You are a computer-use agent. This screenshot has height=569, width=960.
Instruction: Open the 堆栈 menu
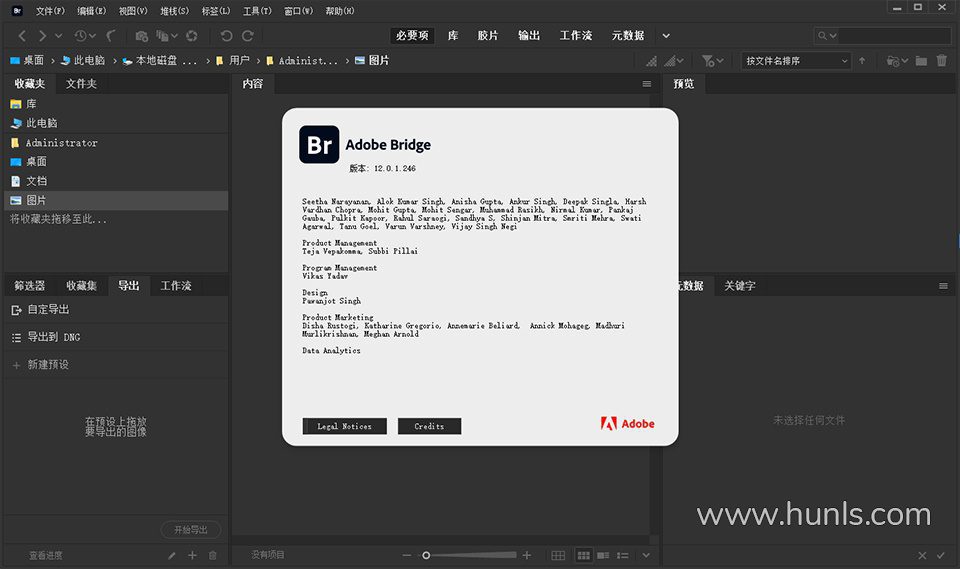[x=174, y=11]
